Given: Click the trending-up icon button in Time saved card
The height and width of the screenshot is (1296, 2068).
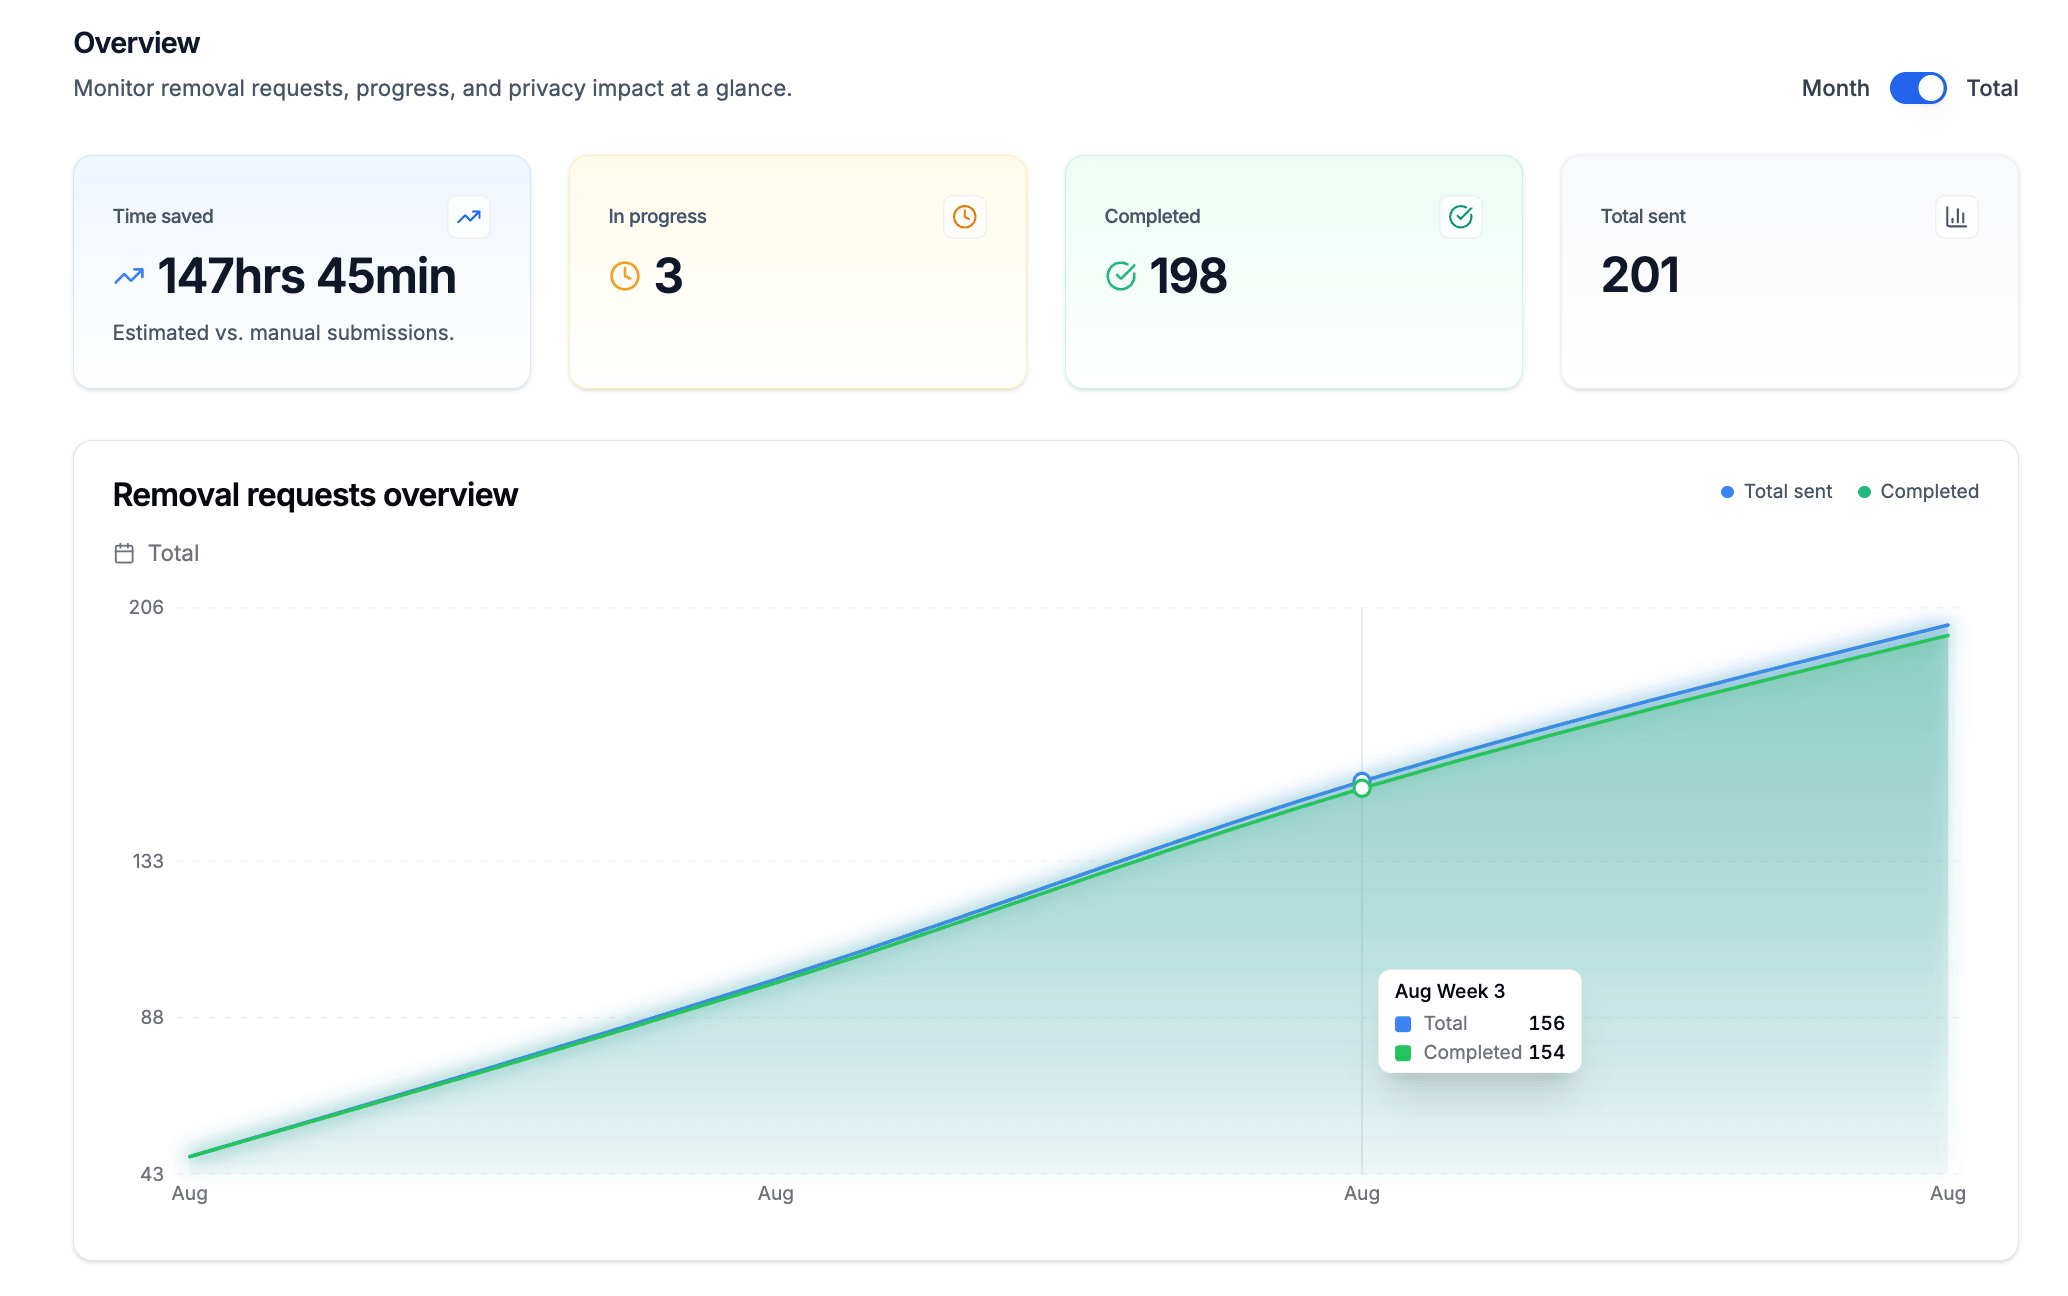Looking at the screenshot, I should pos(468,217).
